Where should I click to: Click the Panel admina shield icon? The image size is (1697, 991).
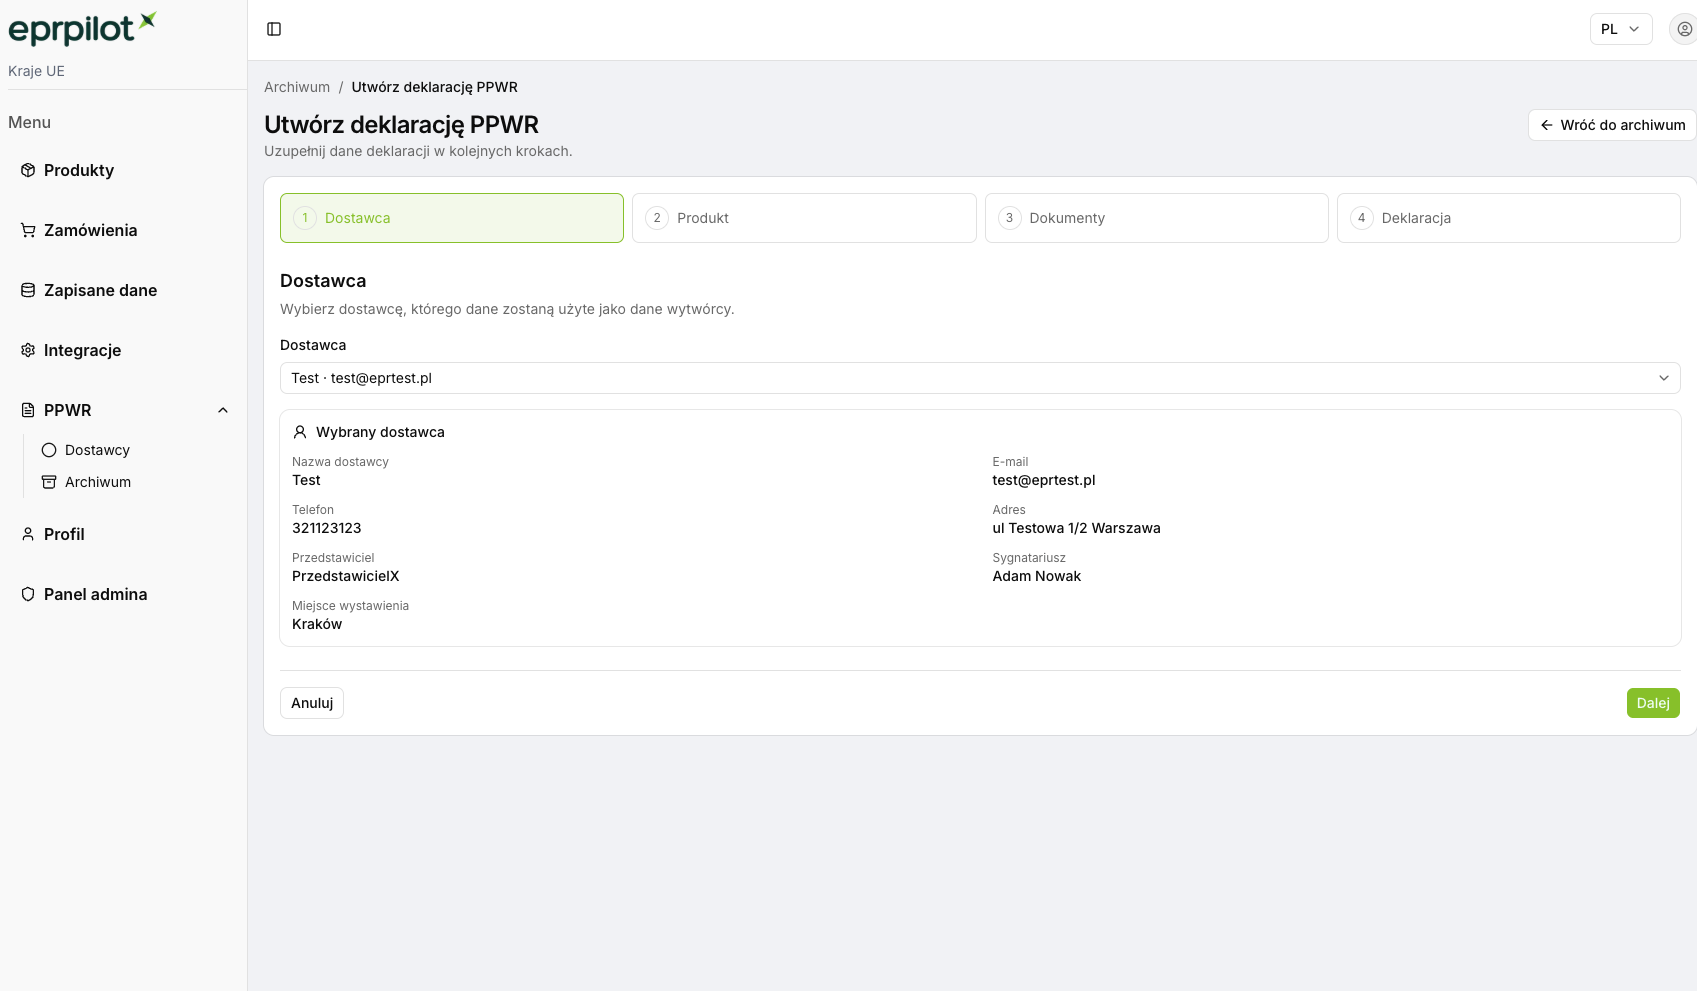28,594
